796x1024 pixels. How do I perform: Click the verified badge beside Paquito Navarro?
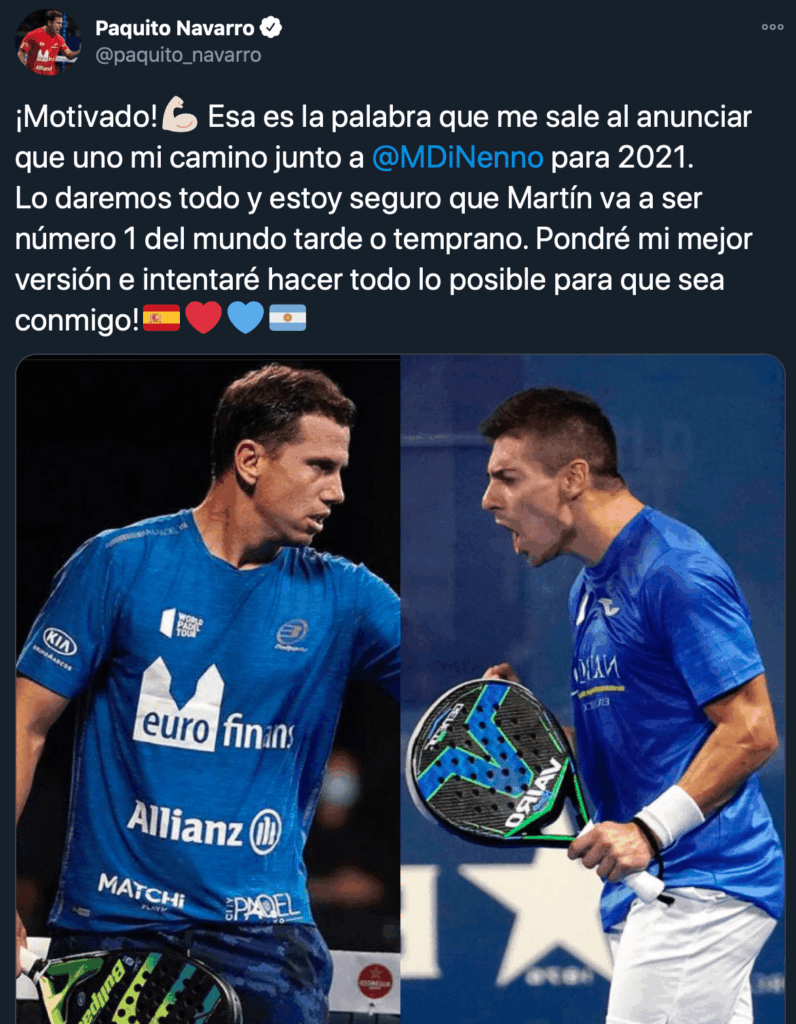tap(270, 27)
